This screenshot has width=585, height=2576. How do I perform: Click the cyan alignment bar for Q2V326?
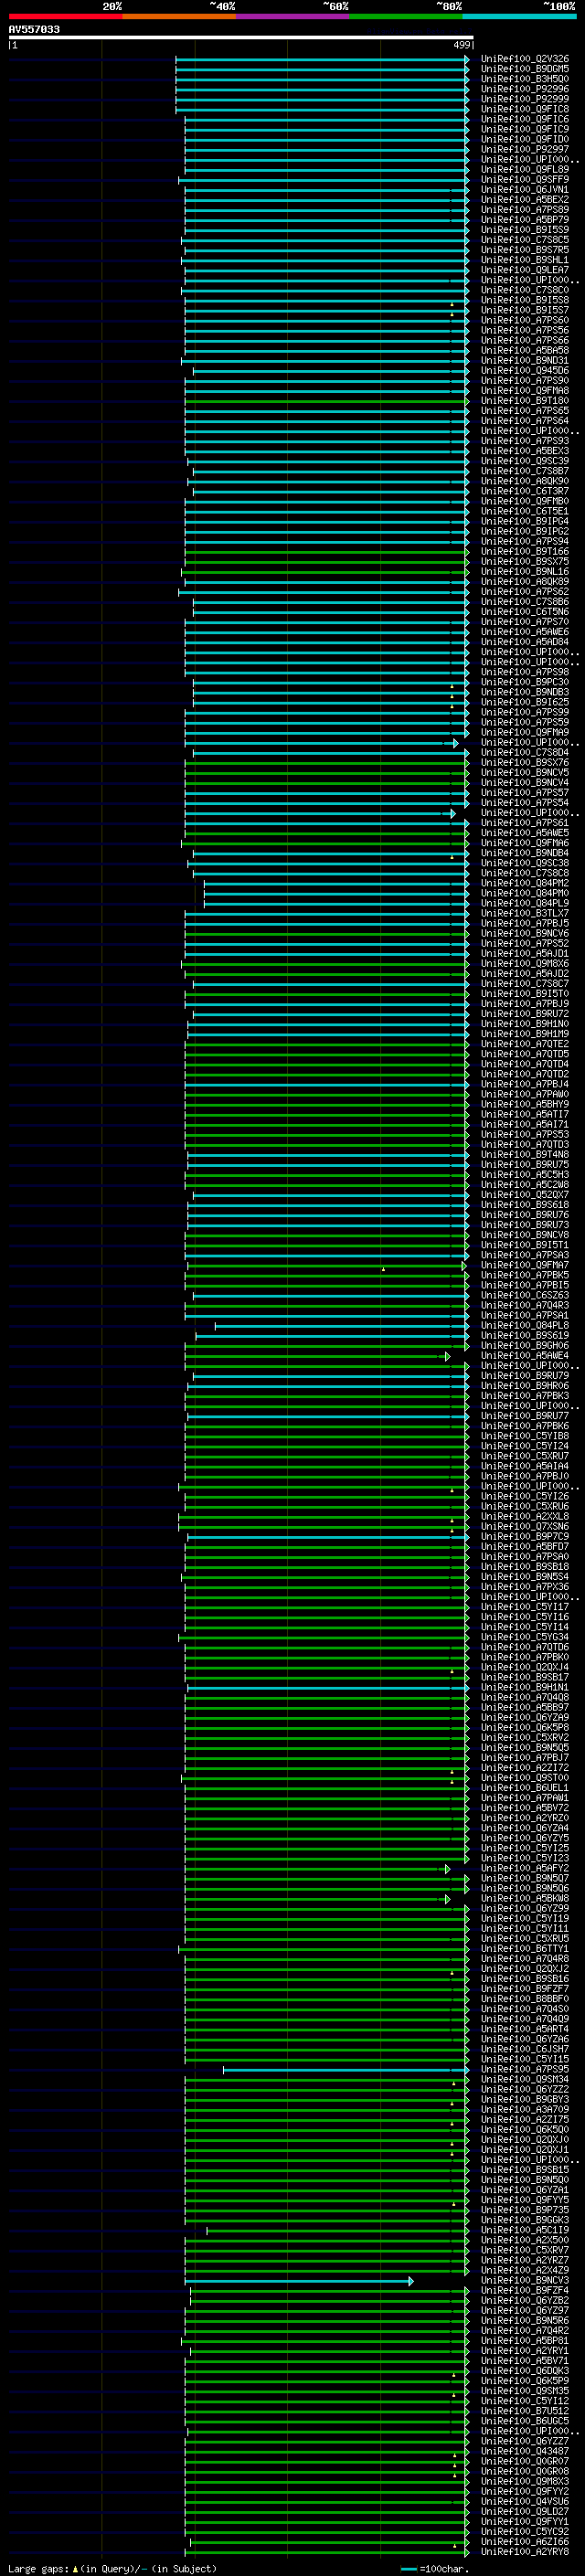tap(322, 59)
